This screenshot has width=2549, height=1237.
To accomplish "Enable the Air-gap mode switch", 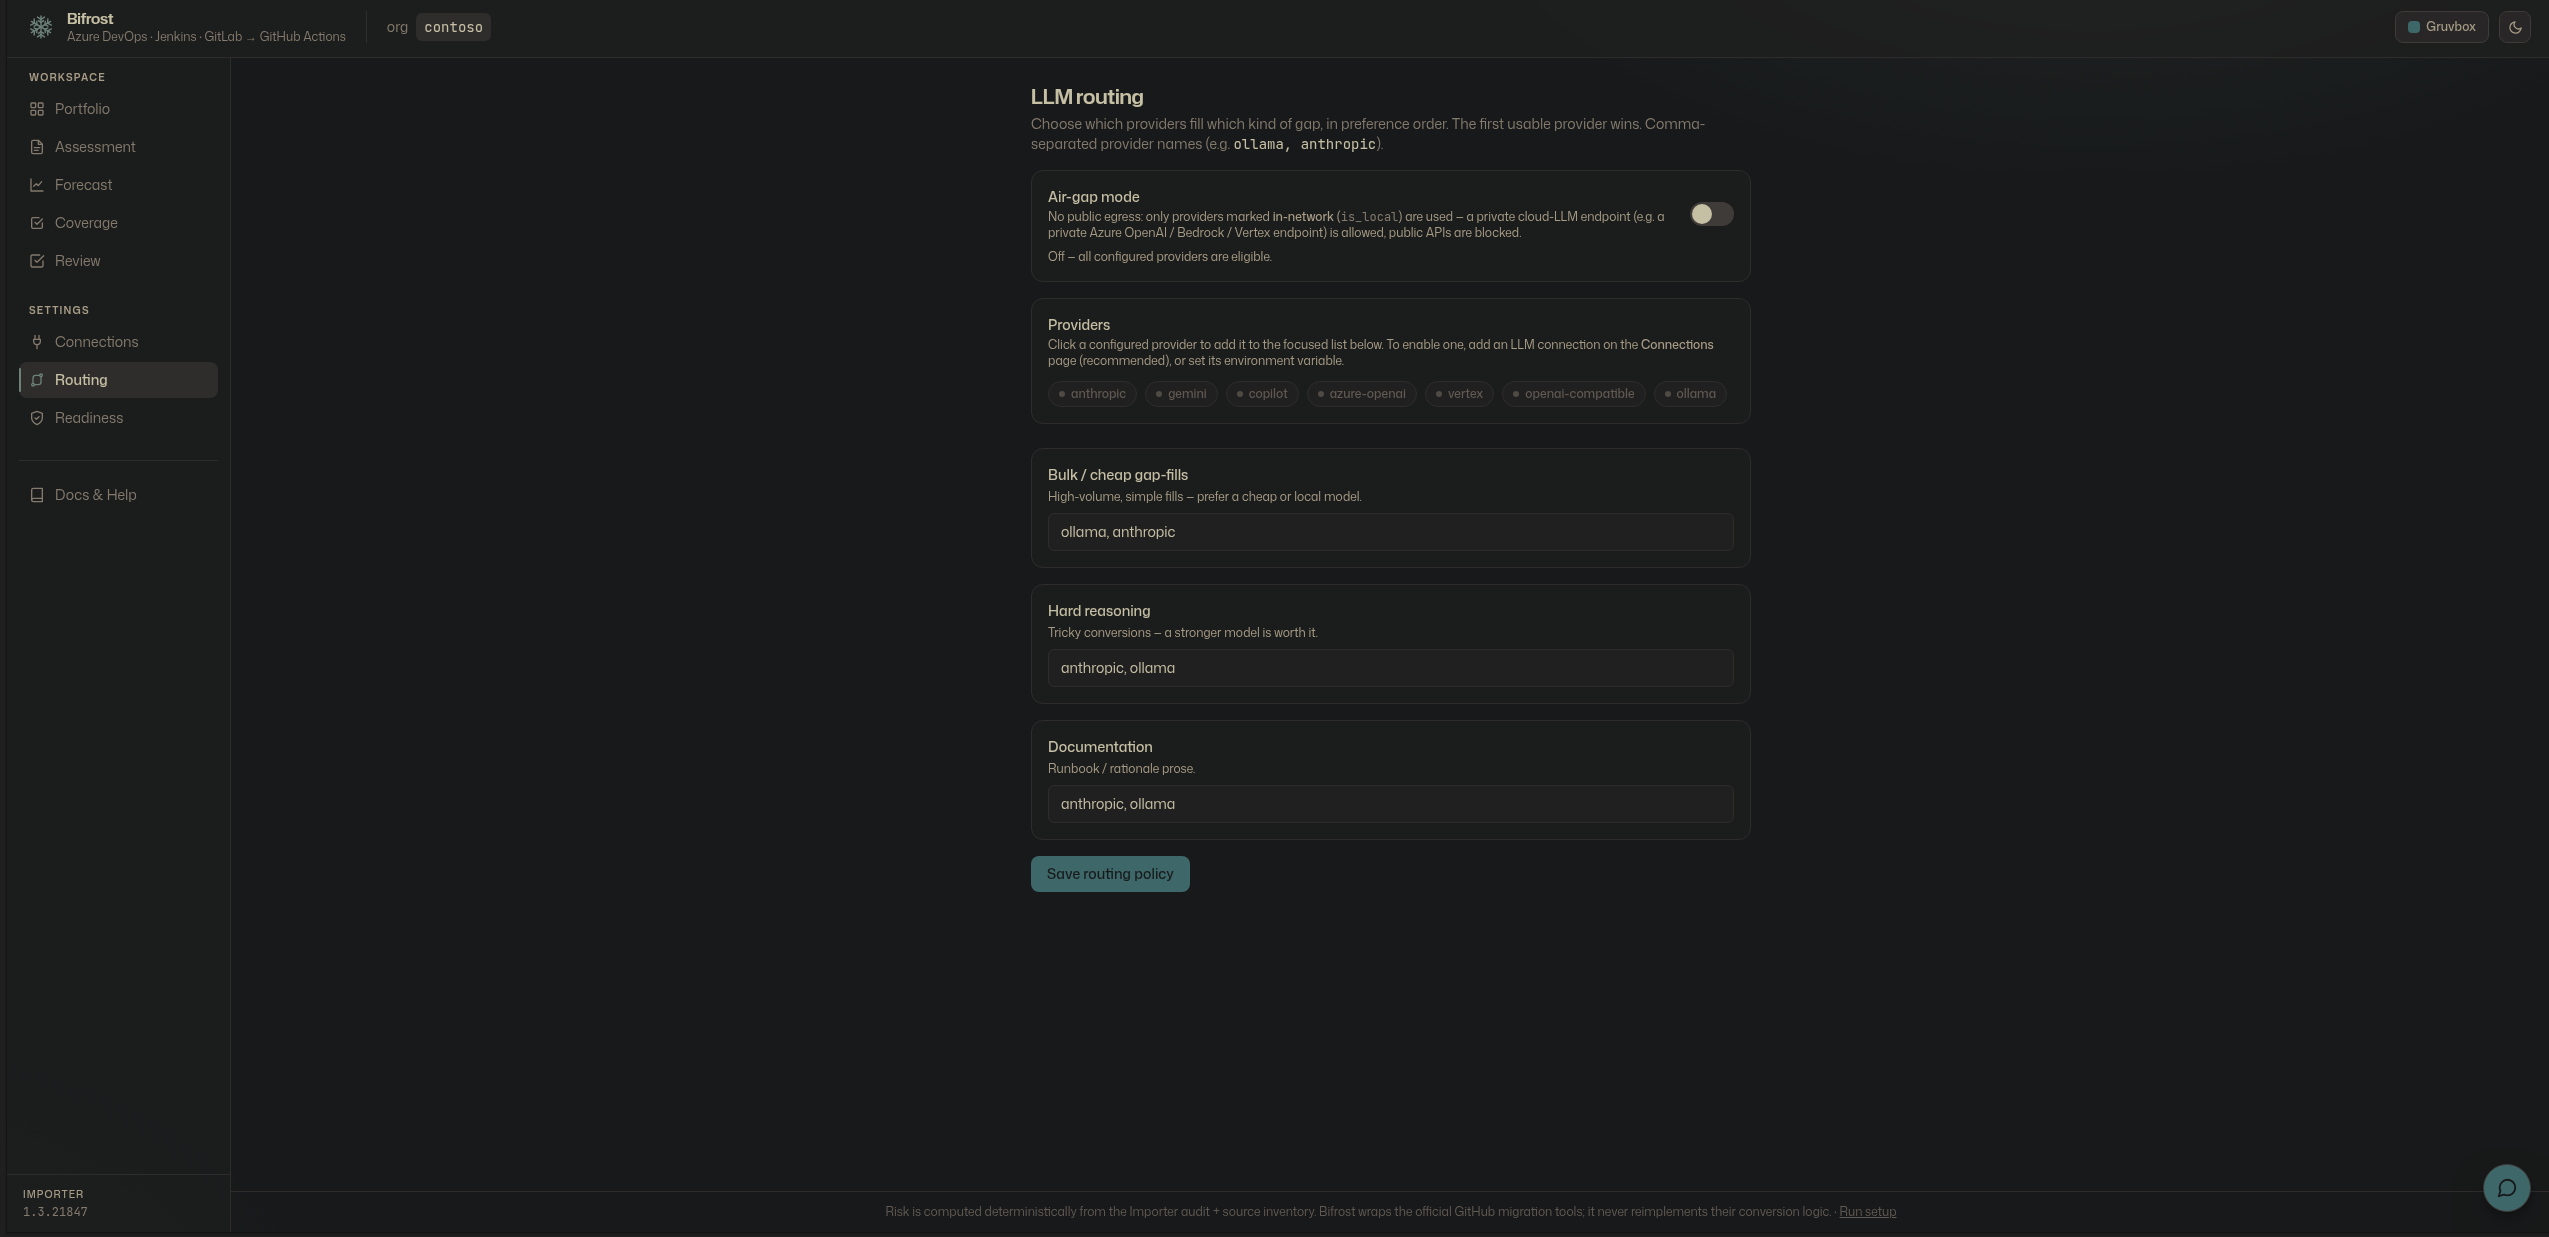I will click(1711, 214).
